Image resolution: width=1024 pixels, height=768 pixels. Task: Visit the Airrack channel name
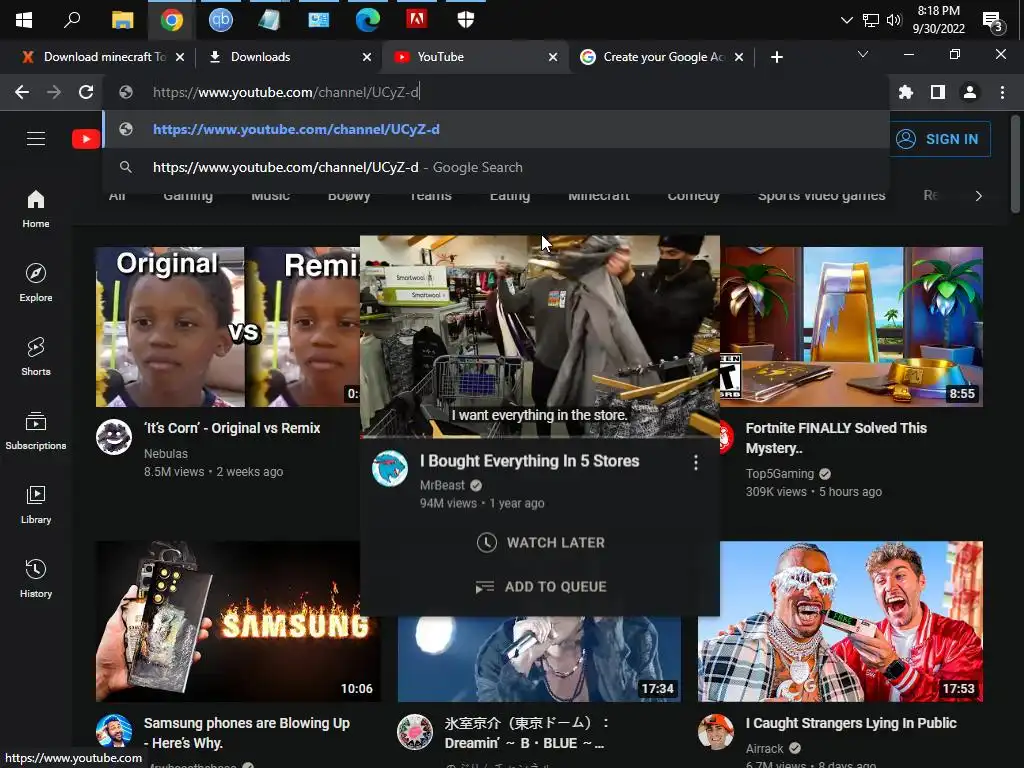pyautogui.click(x=764, y=748)
